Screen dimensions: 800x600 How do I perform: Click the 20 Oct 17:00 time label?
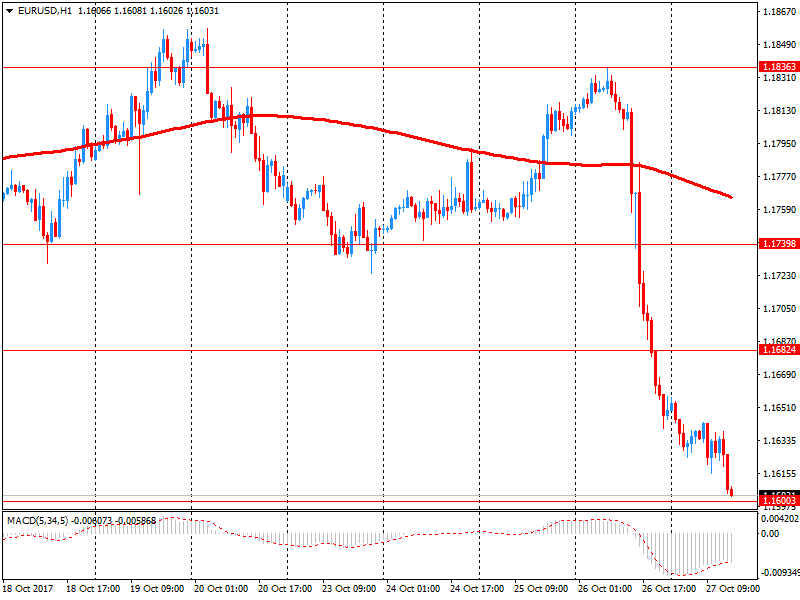click(x=285, y=589)
